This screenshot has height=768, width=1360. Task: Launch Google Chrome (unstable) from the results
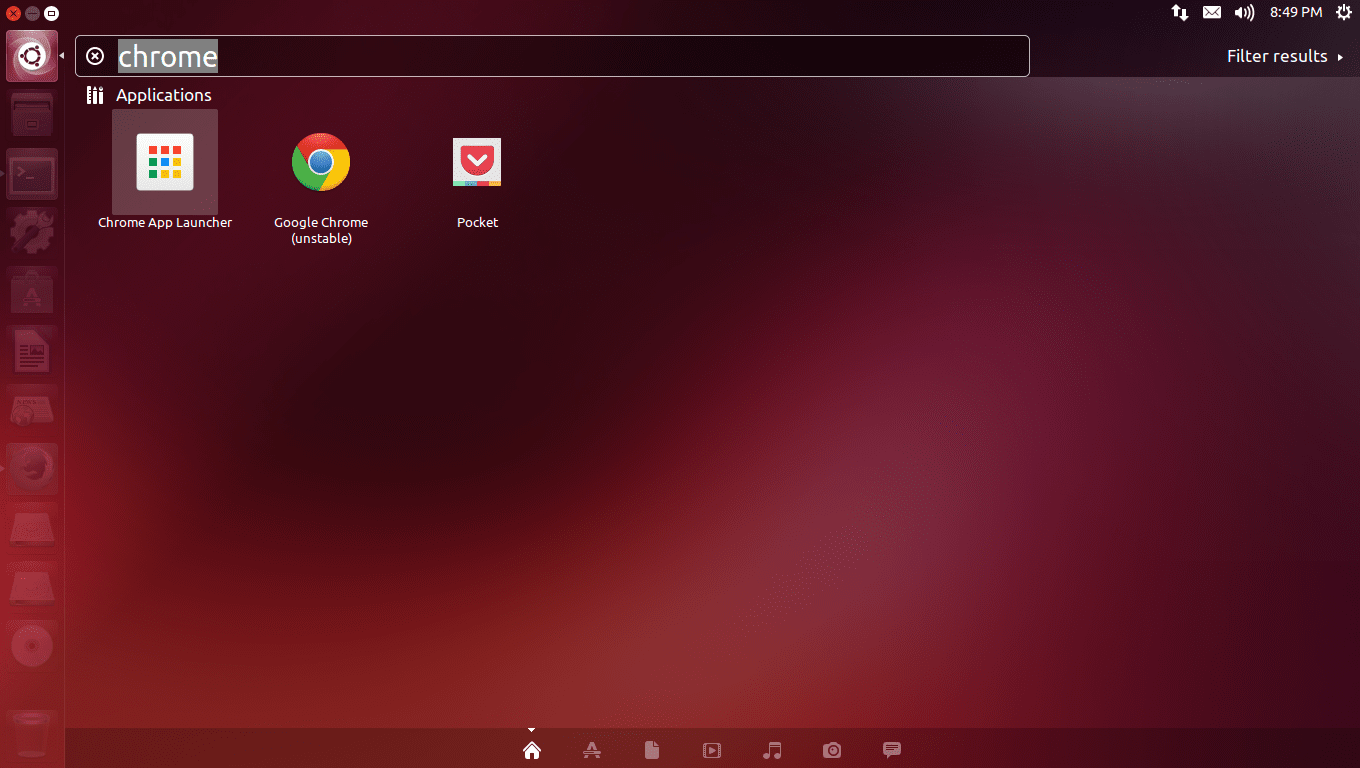coord(321,162)
